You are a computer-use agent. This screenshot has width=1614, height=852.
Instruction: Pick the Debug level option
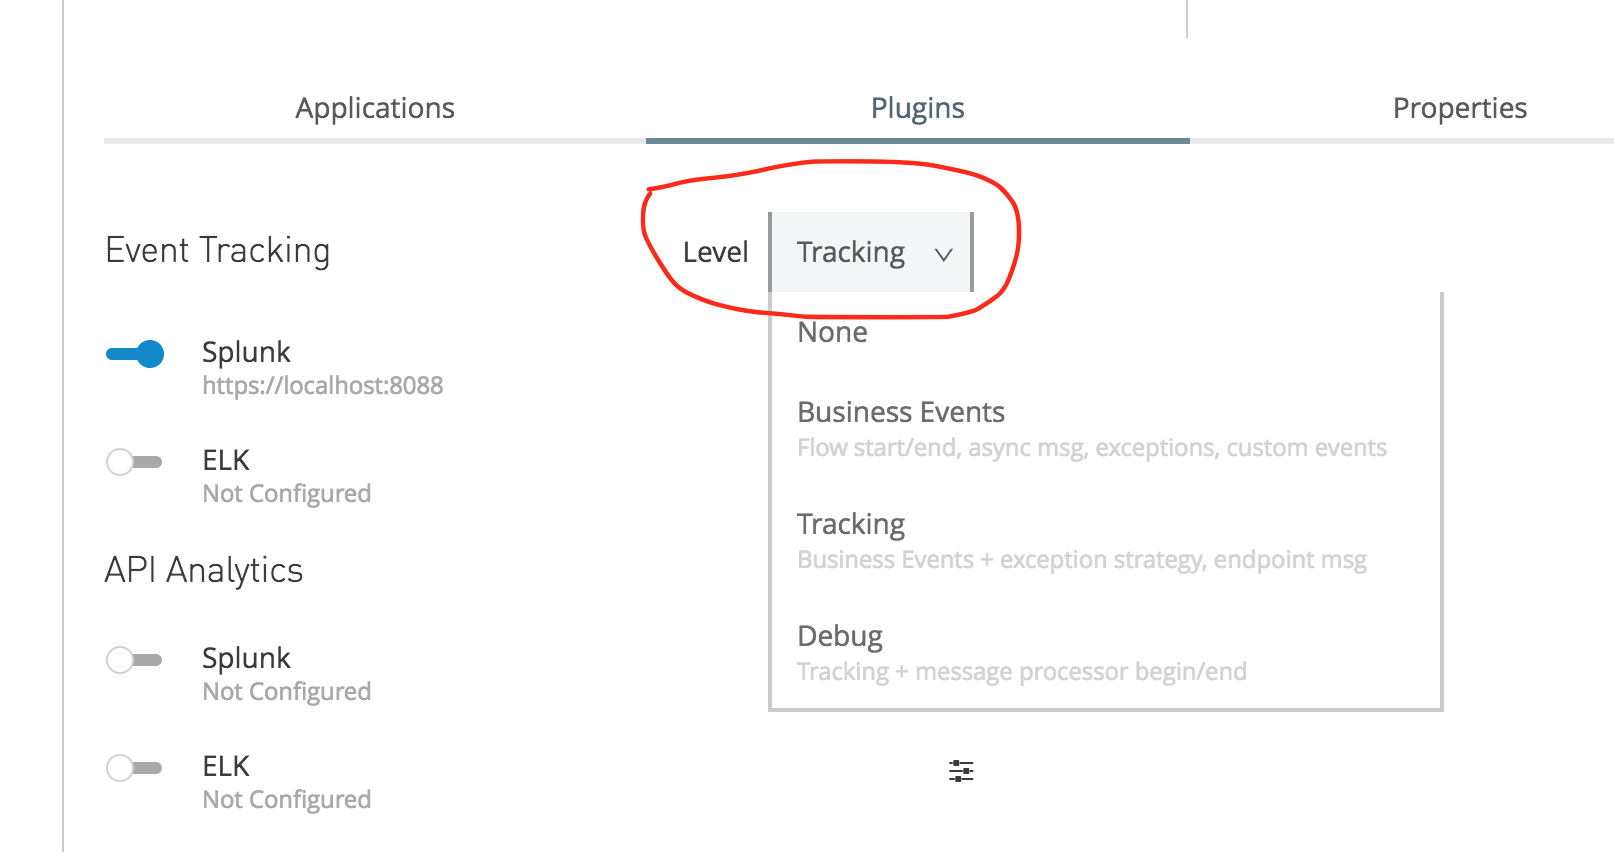[x=840, y=637]
